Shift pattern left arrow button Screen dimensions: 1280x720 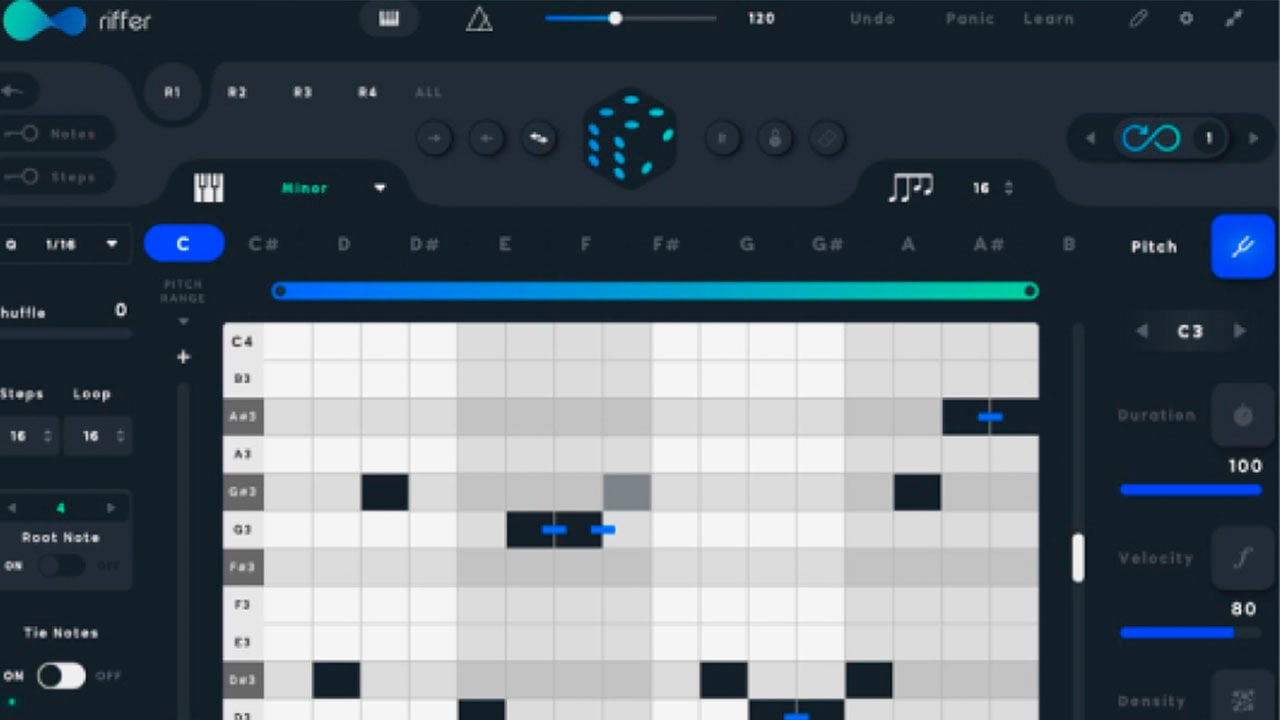click(487, 138)
